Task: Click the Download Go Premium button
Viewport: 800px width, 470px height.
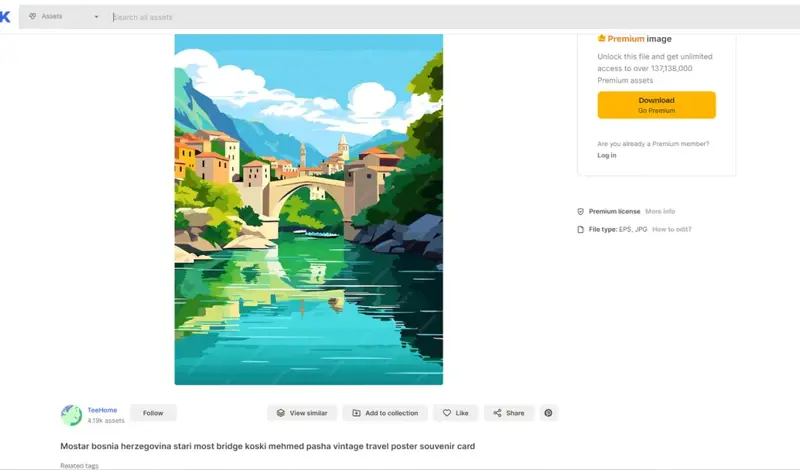Action: (656, 105)
